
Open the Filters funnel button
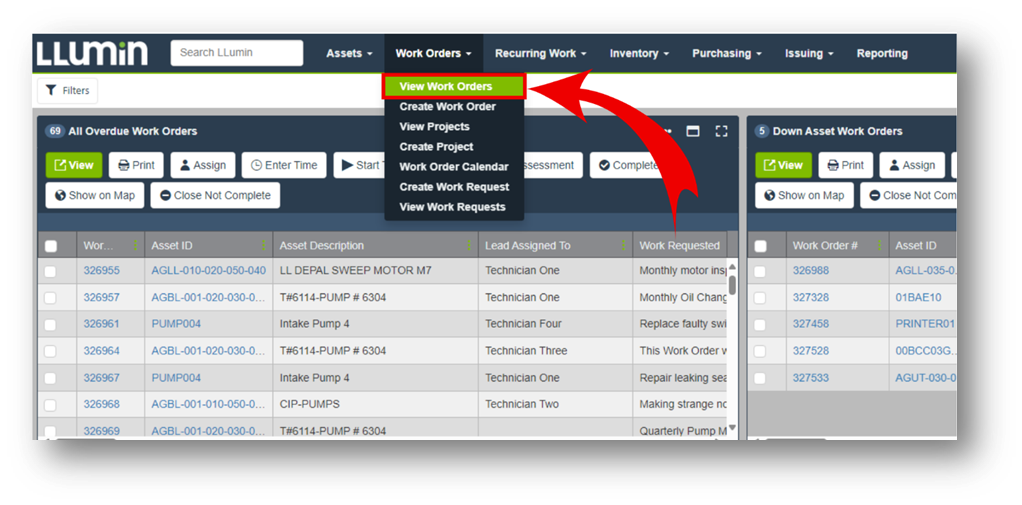(x=68, y=90)
